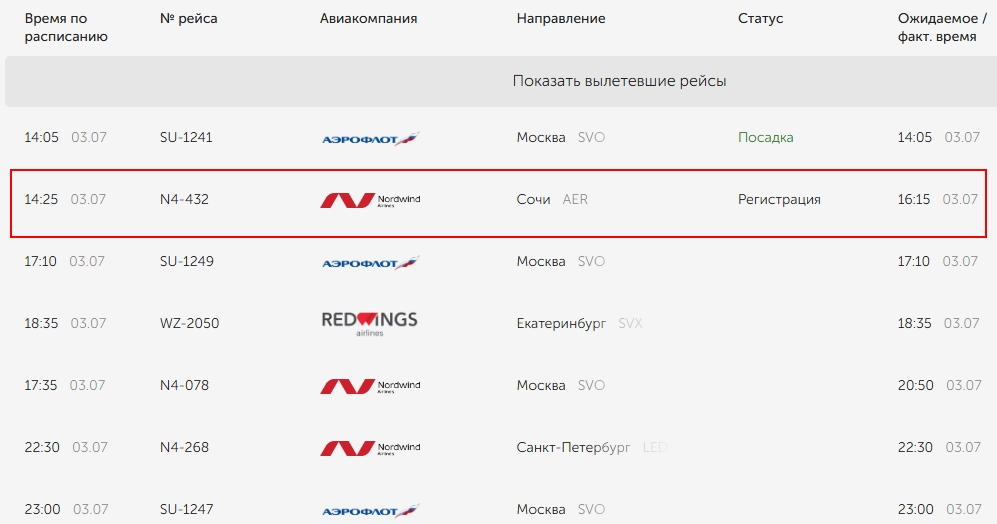Click Nordwind logo for flight N4-078
997x524 pixels.
370,386
